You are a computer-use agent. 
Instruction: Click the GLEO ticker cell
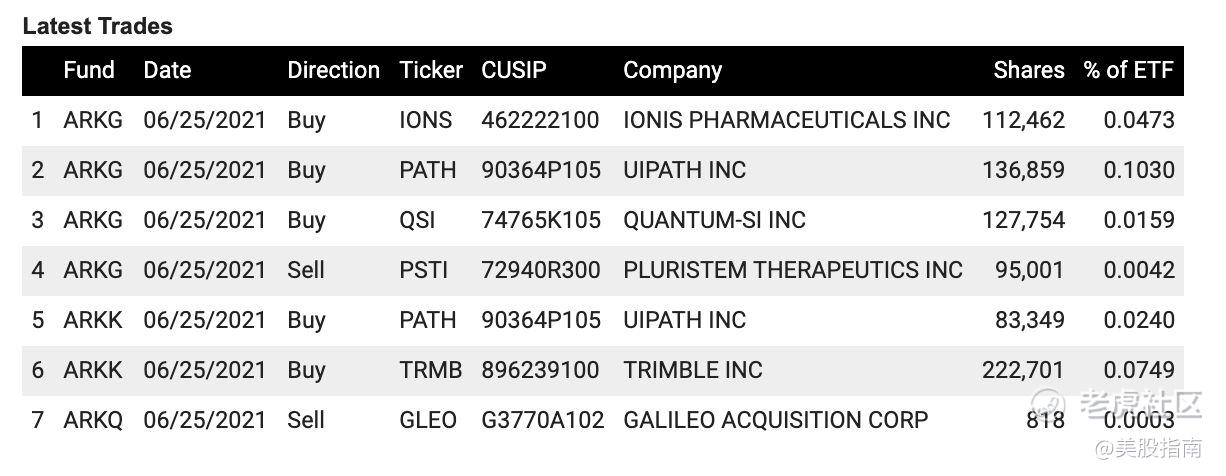point(428,420)
